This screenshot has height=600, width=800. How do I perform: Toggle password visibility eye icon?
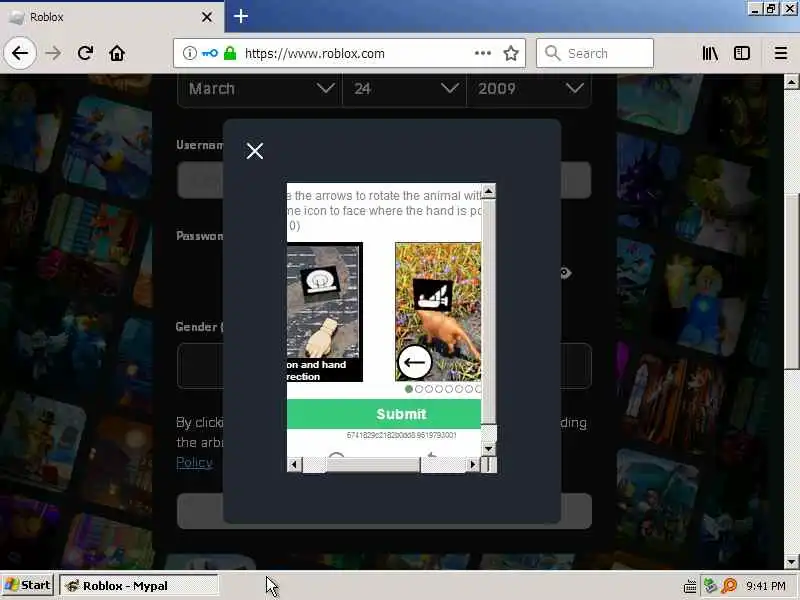565,273
